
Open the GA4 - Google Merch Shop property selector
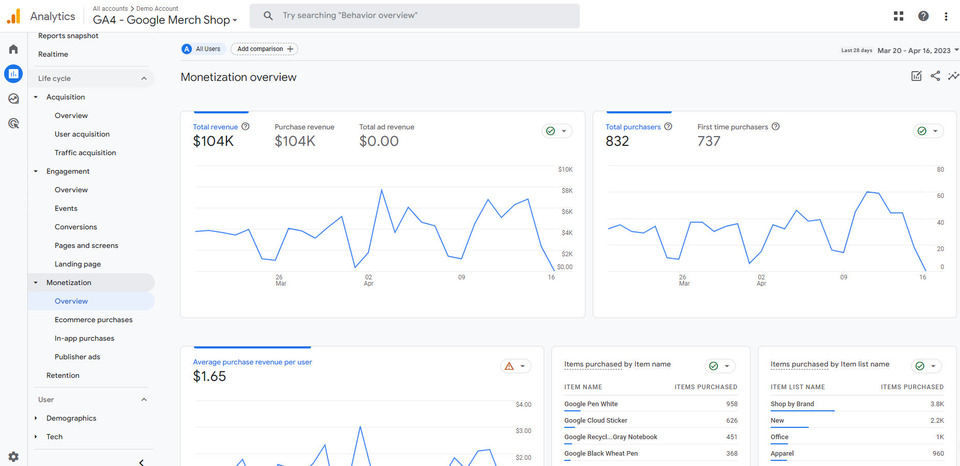tap(165, 20)
